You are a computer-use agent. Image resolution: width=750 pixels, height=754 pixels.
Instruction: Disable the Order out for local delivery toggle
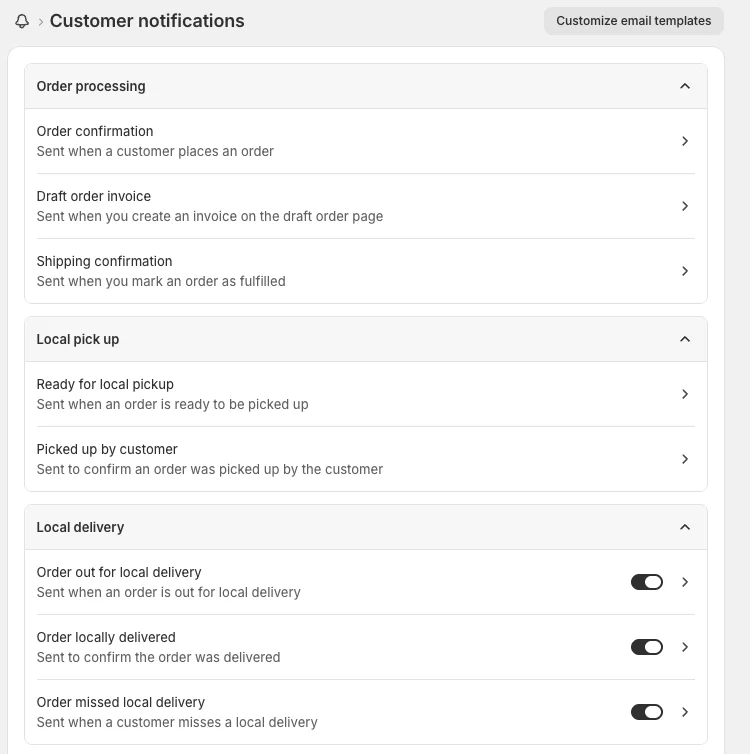646,582
